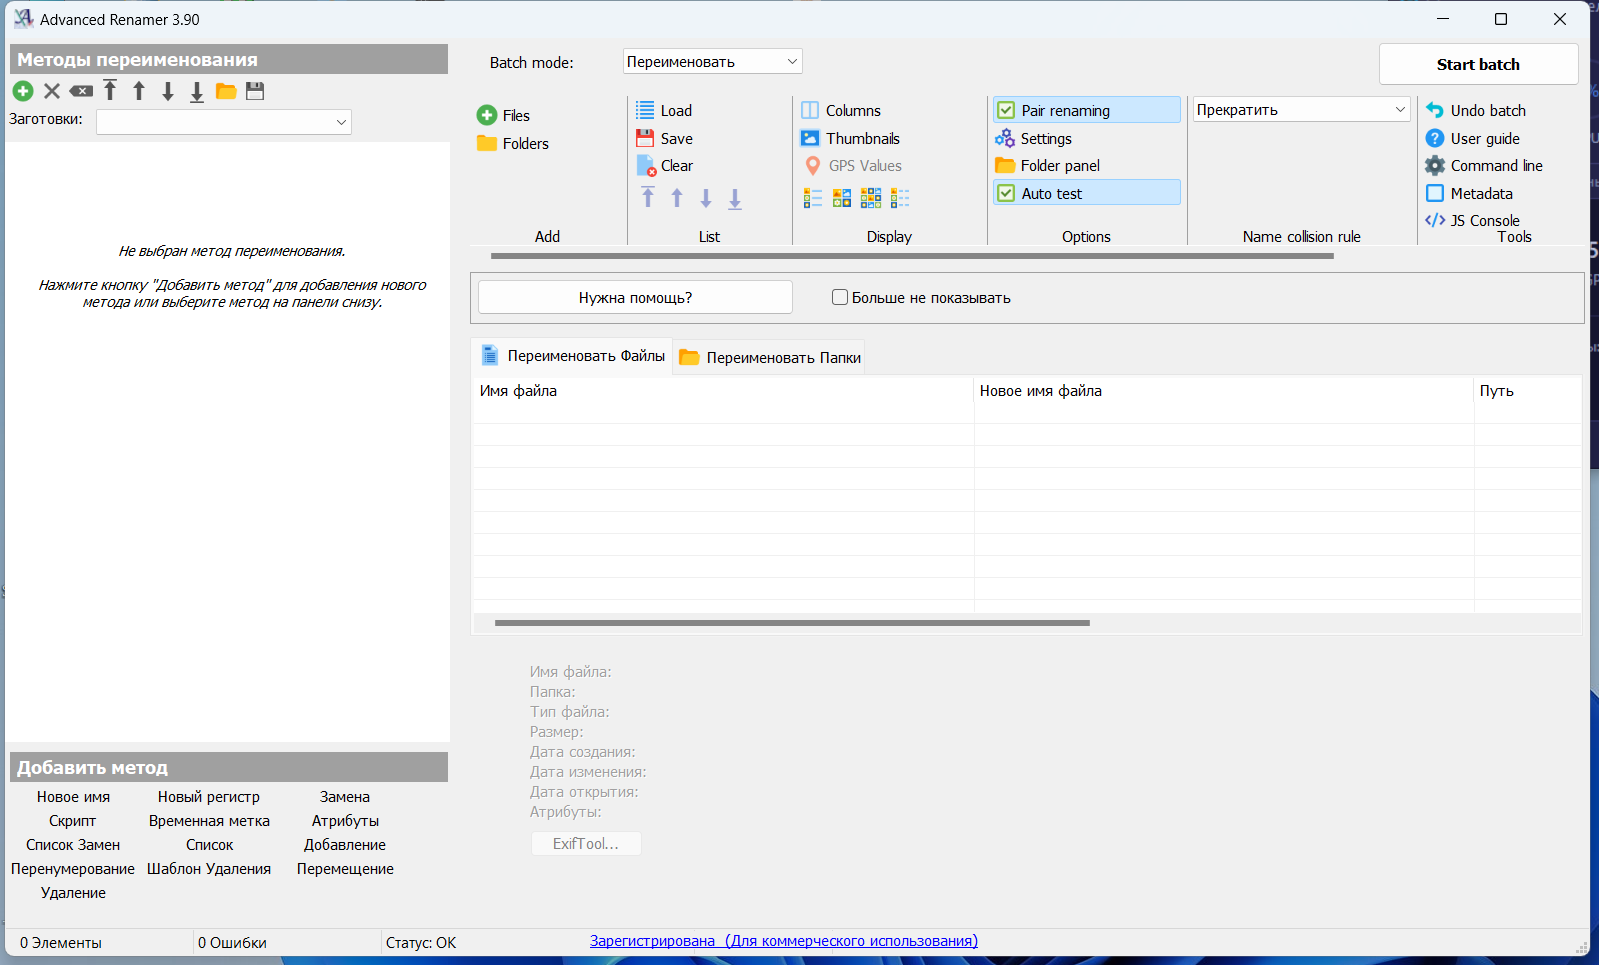Click the Undo batch icon
Image resolution: width=1599 pixels, height=965 pixels.
click(1435, 110)
